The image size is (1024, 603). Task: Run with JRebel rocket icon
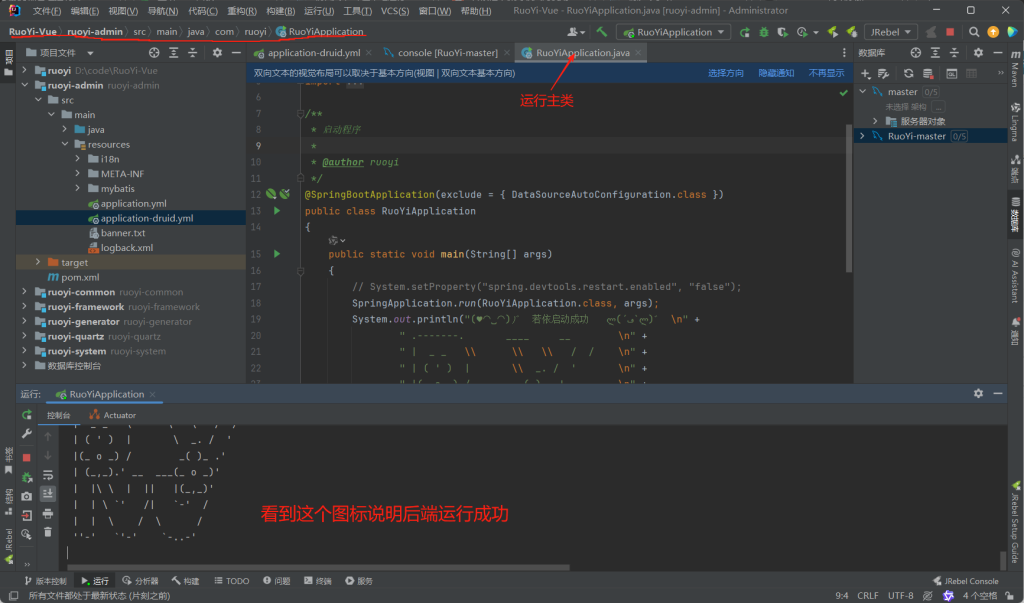[833, 32]
